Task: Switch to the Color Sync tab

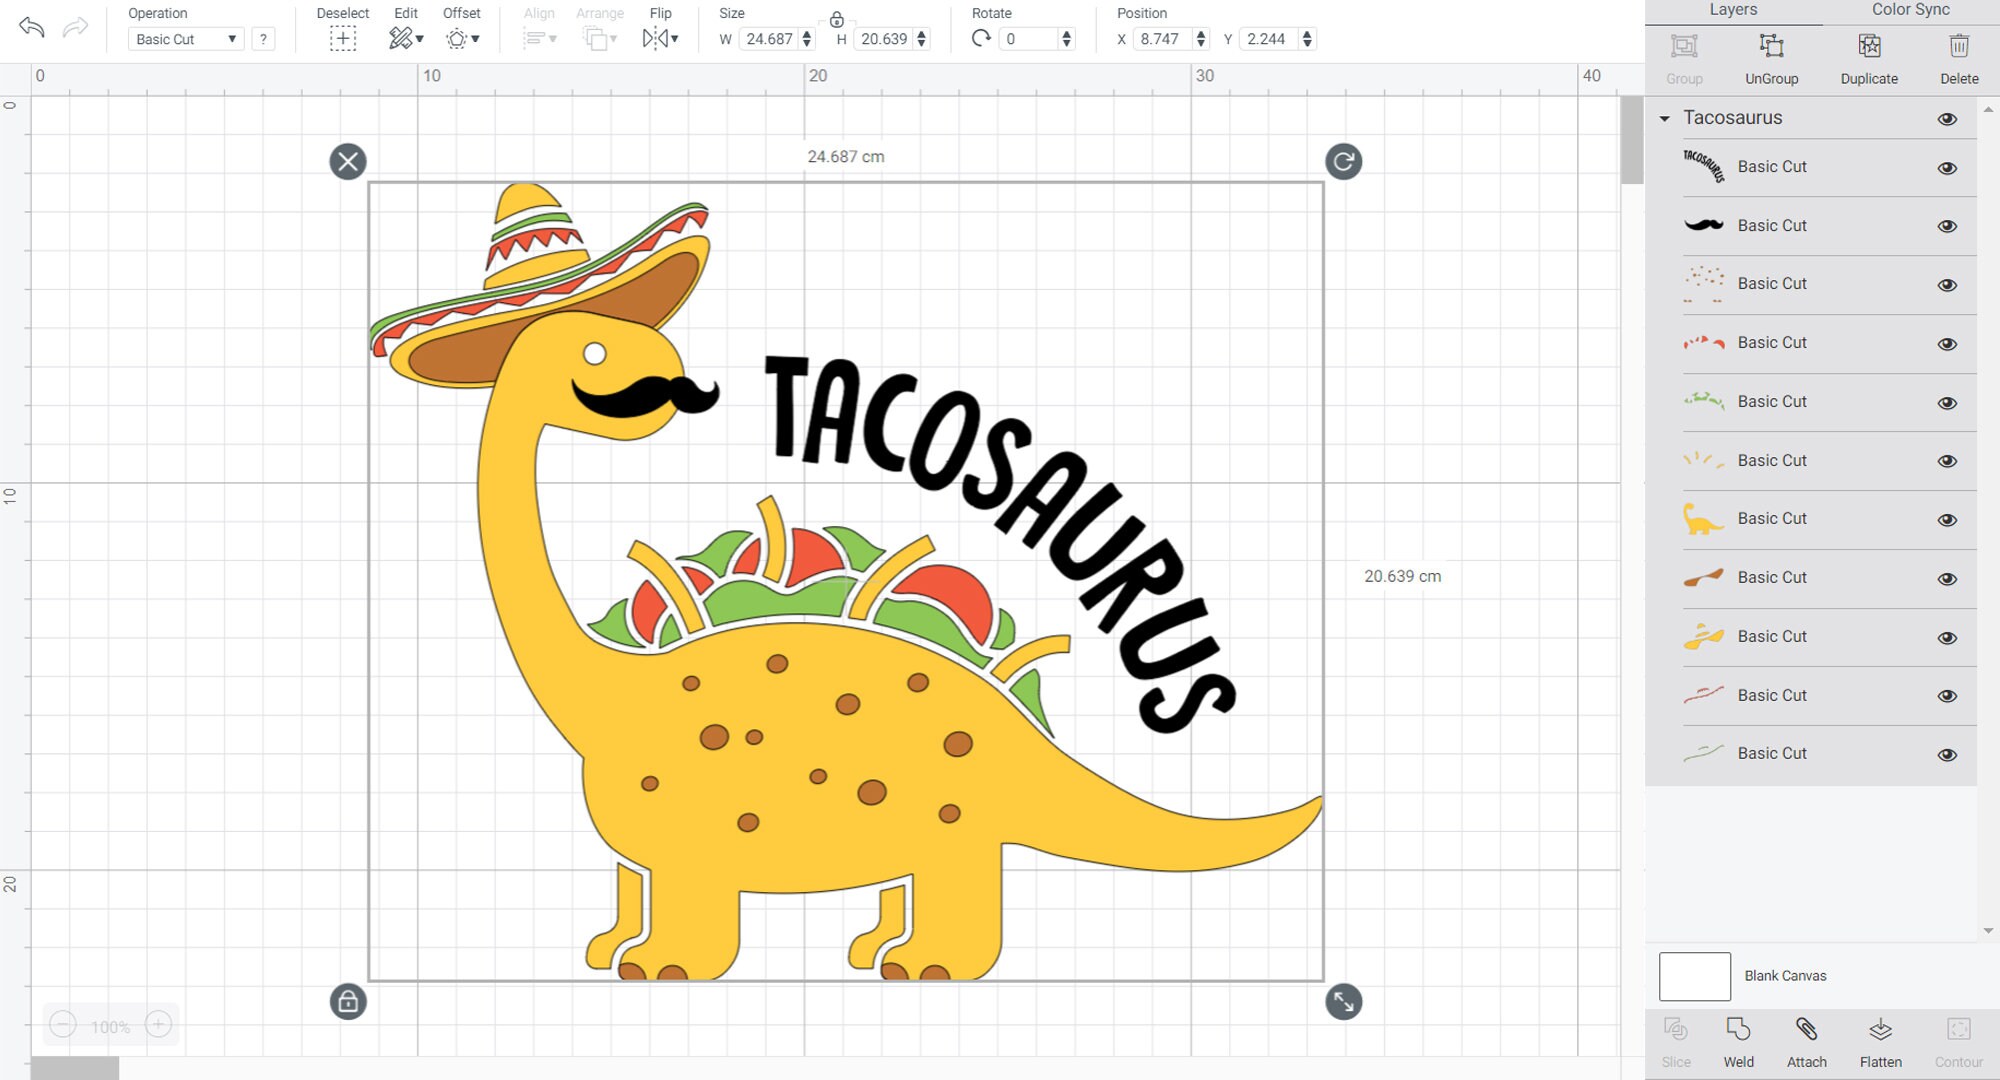Action: click(x=1908, y=10)
